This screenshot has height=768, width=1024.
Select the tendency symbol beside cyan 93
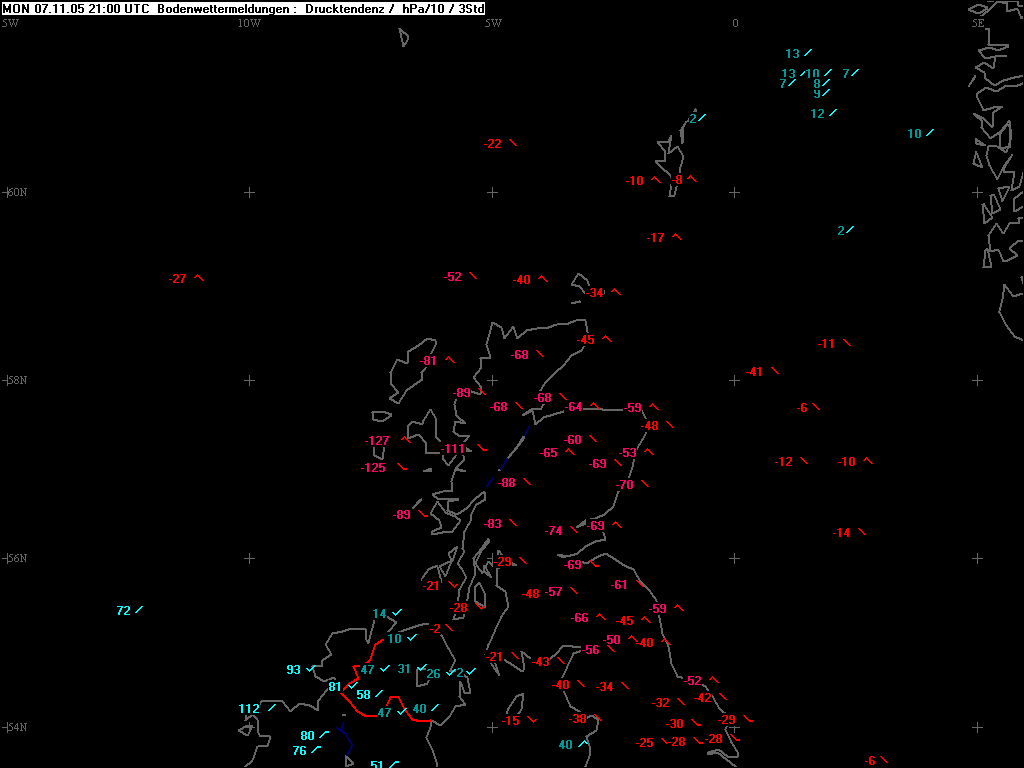[x=311, y=669]
